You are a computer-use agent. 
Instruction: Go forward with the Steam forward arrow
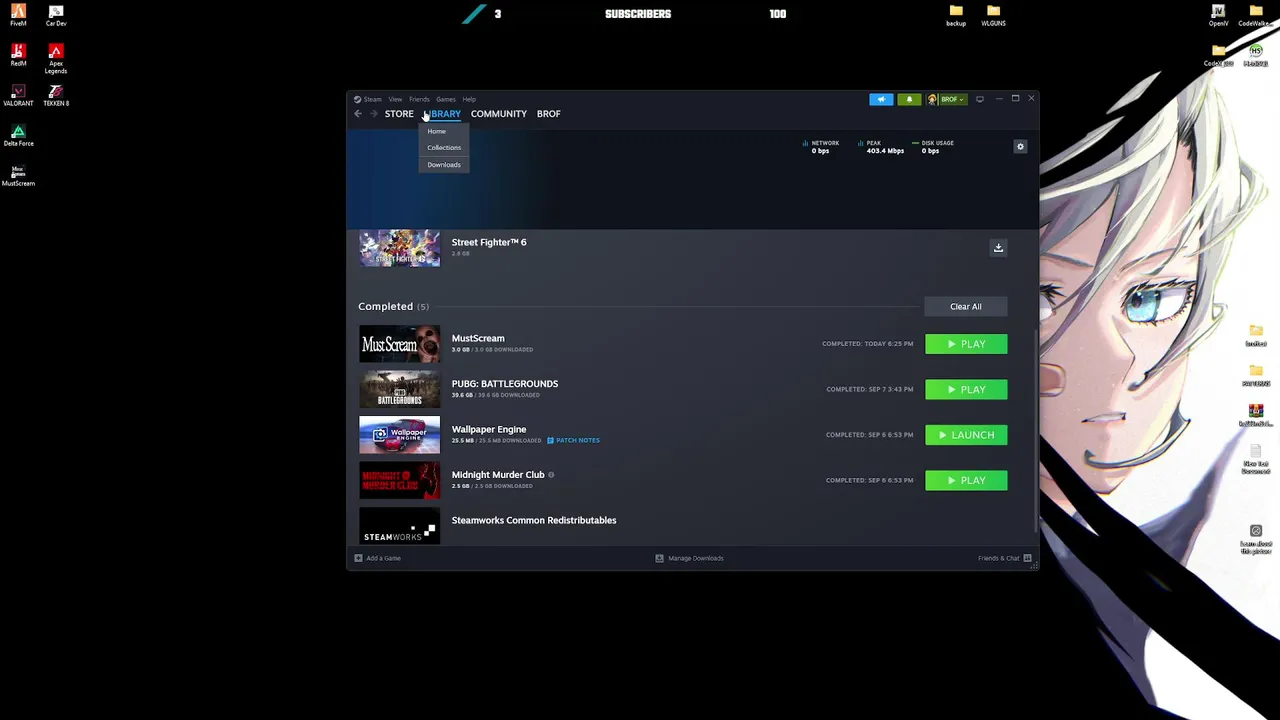[374, 114]
